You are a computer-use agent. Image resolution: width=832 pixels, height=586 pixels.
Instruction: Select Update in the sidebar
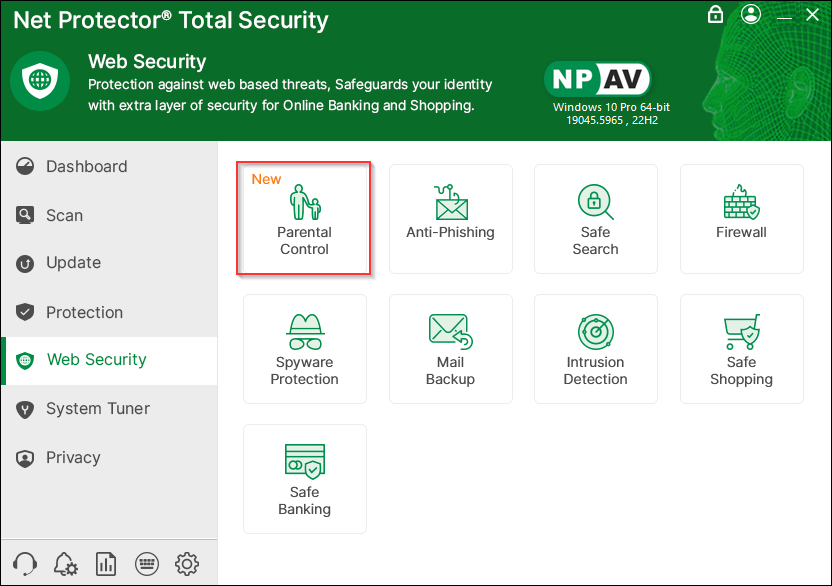point(73,263)
